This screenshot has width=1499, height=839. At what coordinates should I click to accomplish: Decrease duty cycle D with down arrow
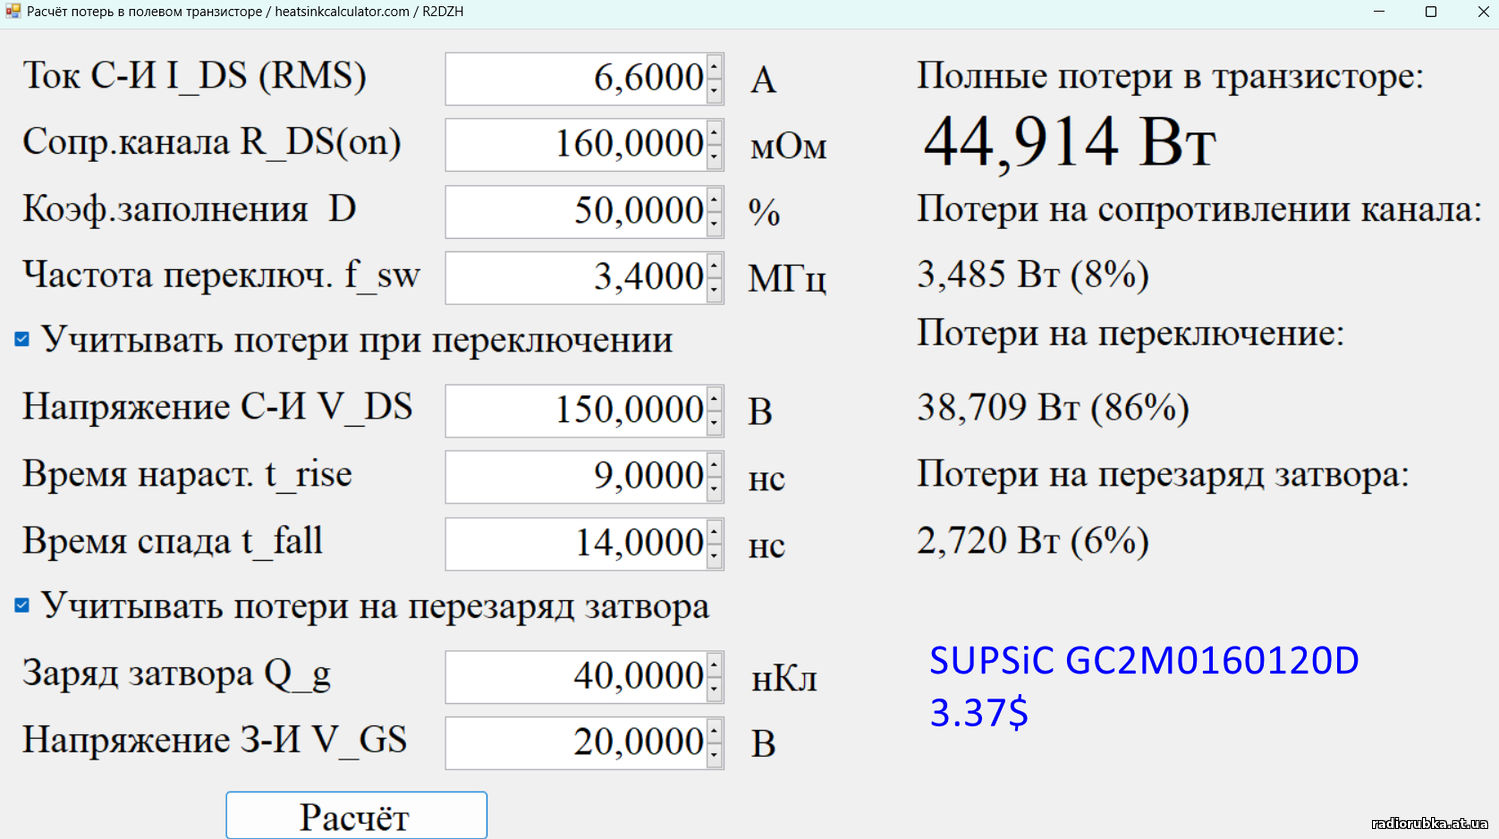[714, 224]
